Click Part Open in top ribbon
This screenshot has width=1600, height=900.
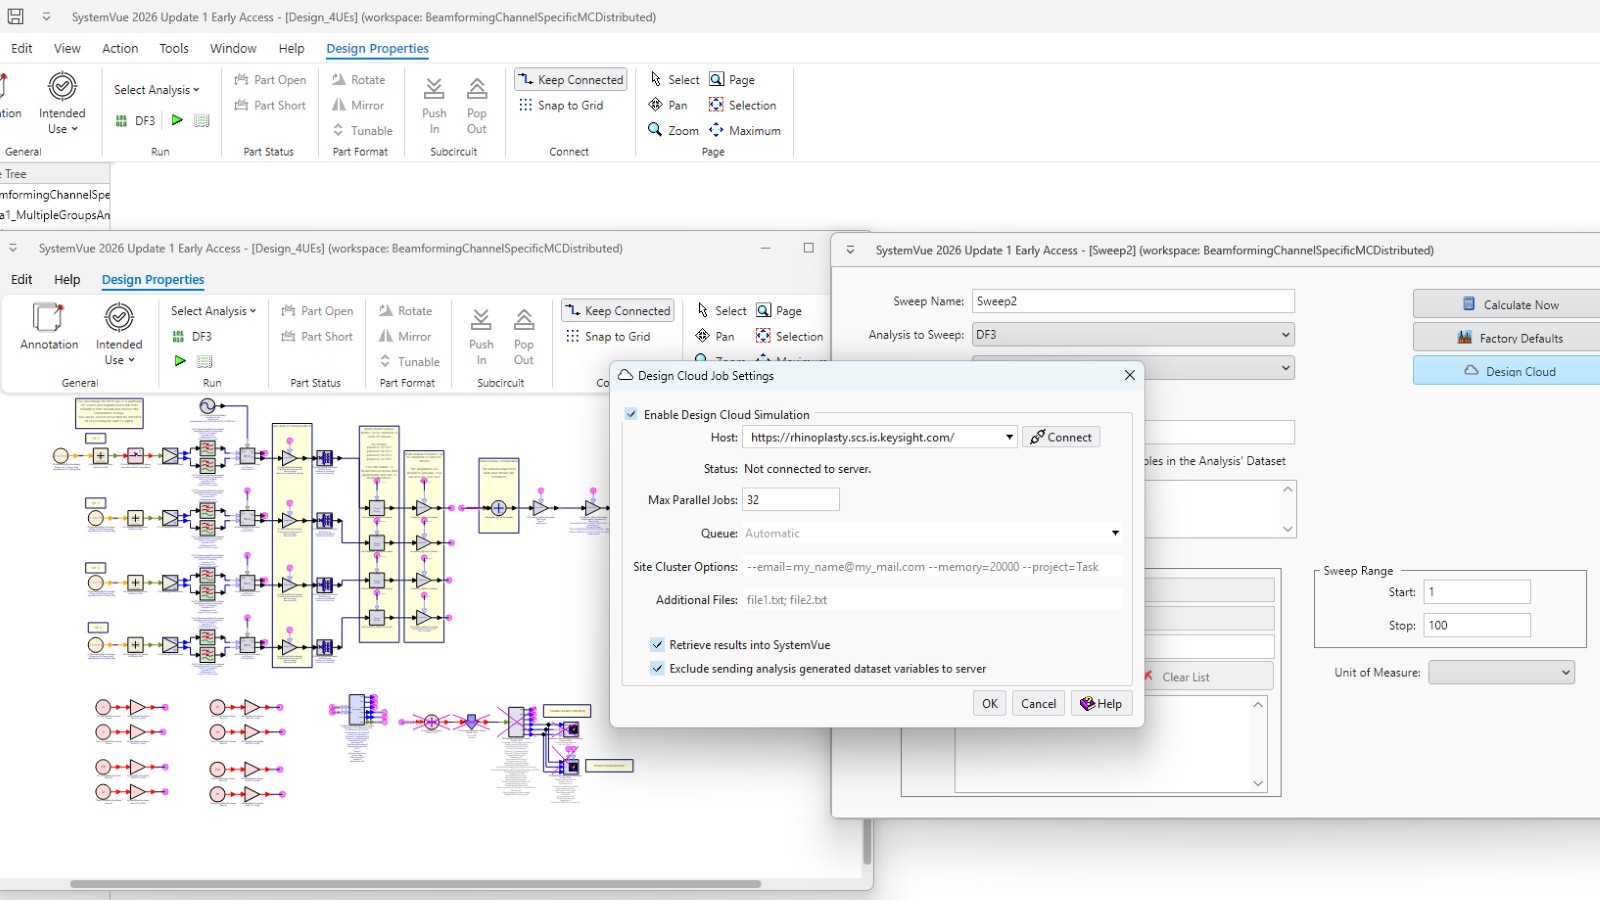click(x=270, y=80)
